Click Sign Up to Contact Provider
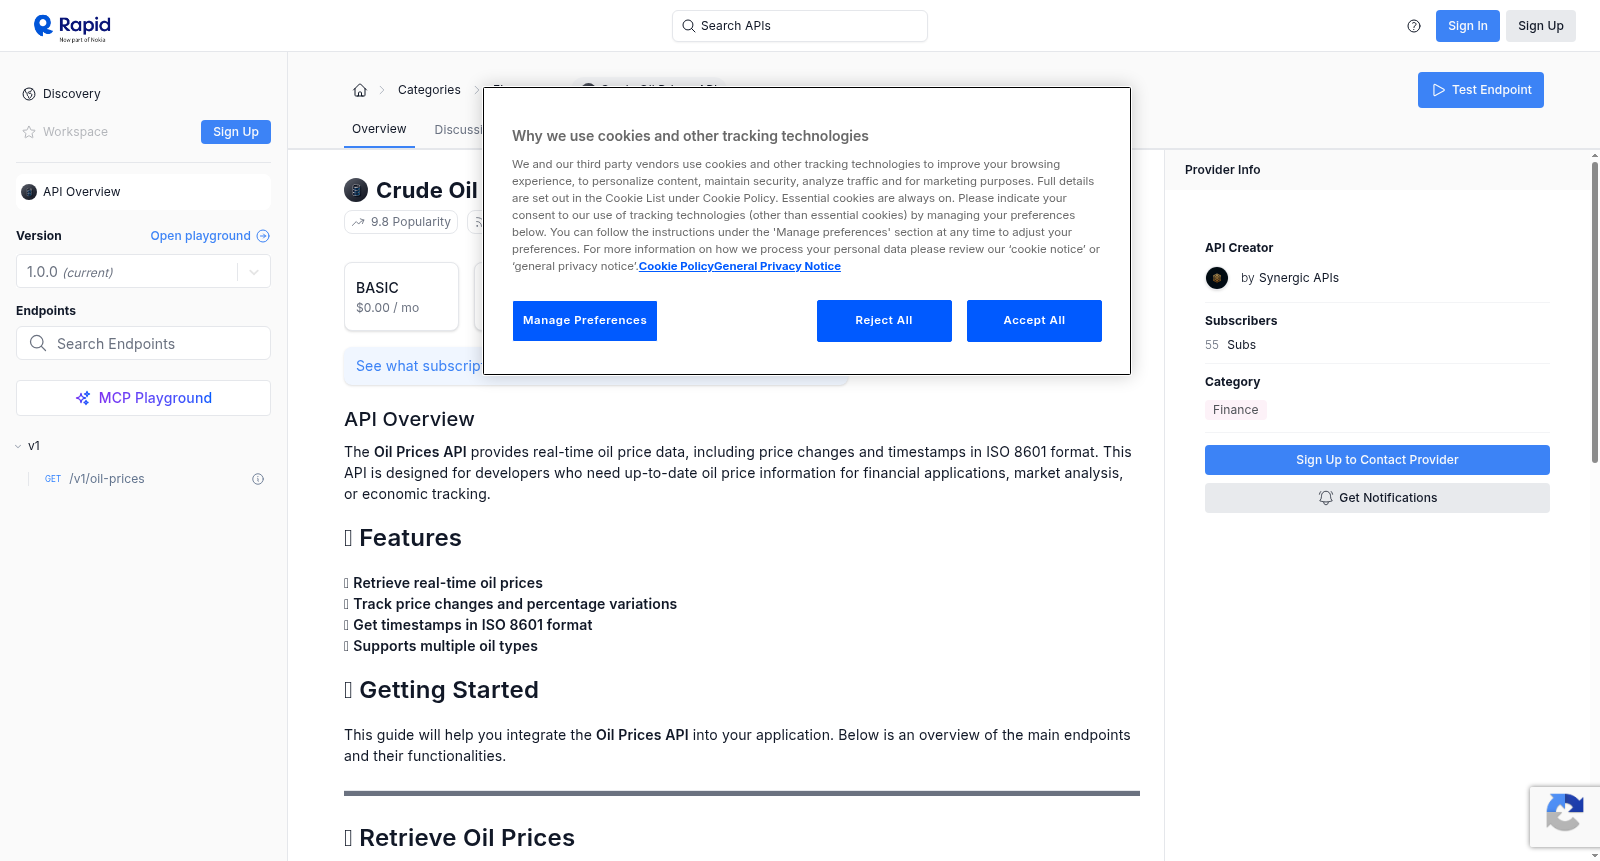The image size is (1600, 861). pos(1377,460)
